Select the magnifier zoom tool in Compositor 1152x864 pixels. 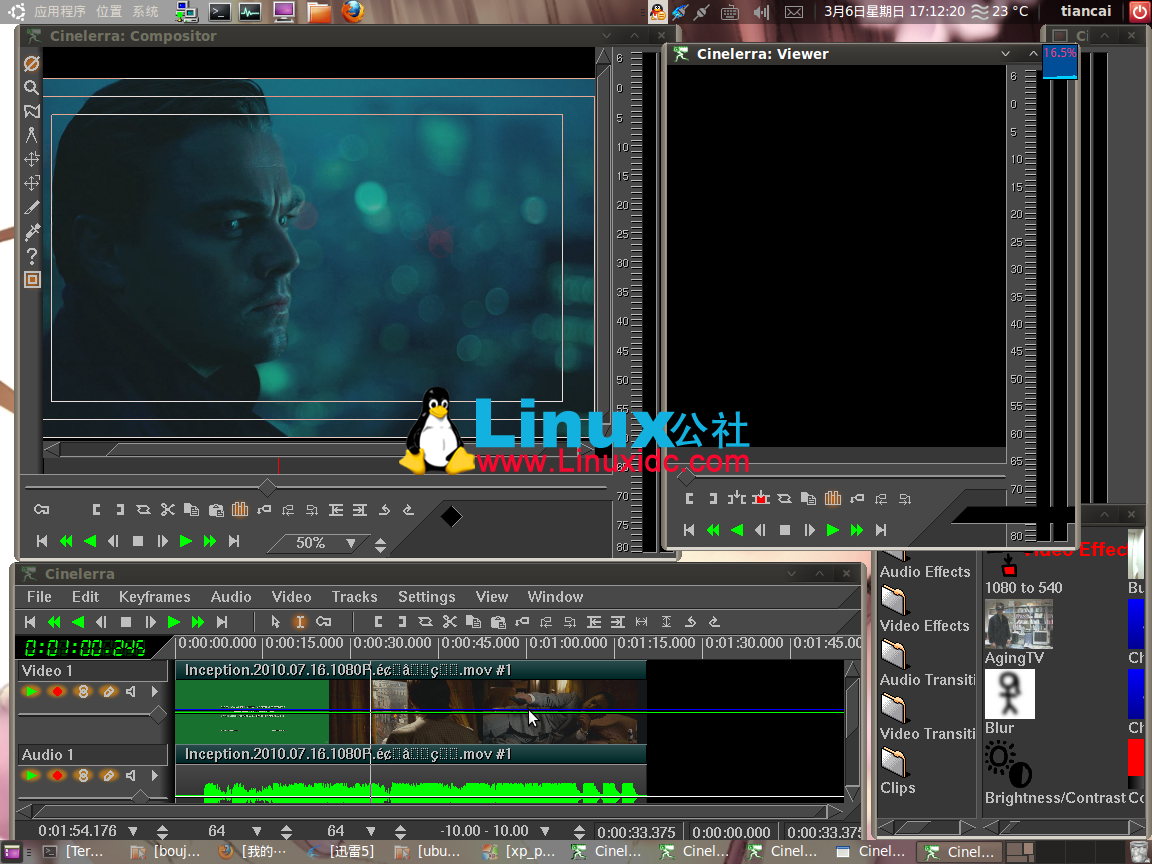[32, 87]
